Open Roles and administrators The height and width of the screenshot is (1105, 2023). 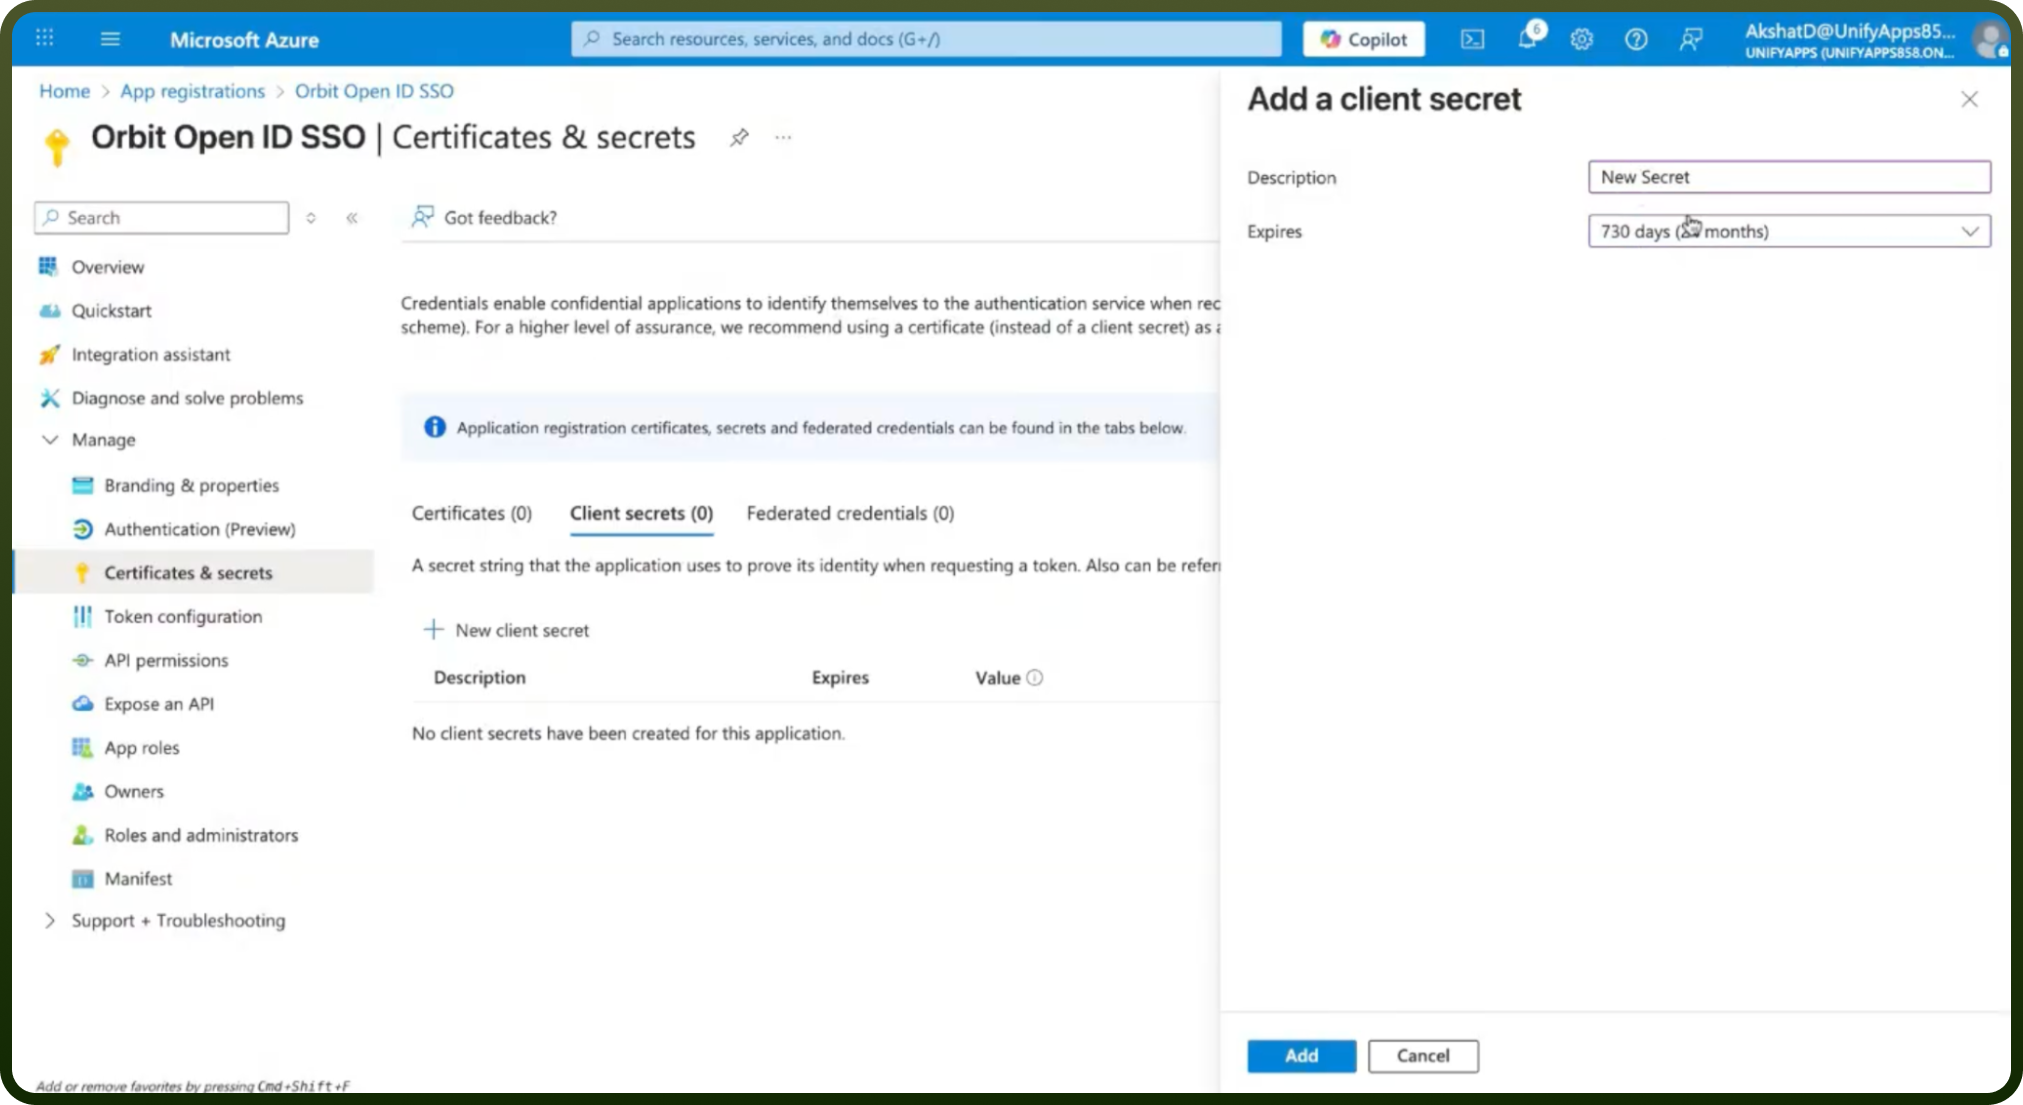tap(201, 835)
